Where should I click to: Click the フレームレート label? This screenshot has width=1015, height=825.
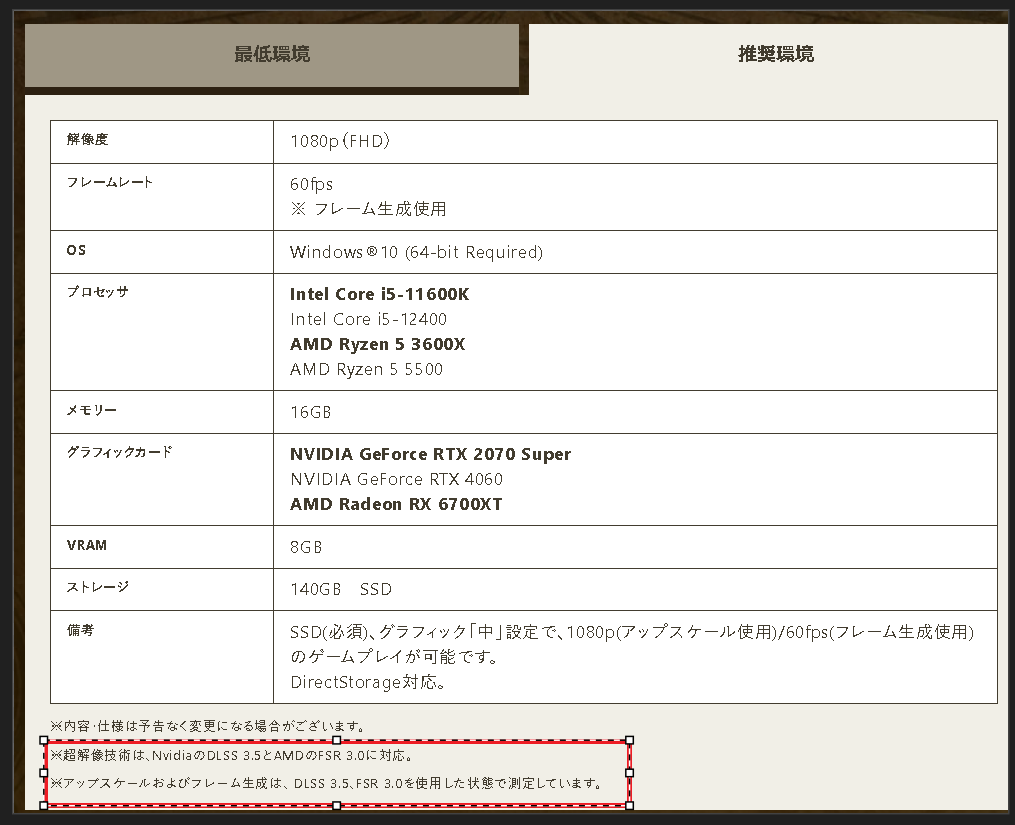(109, 183)
